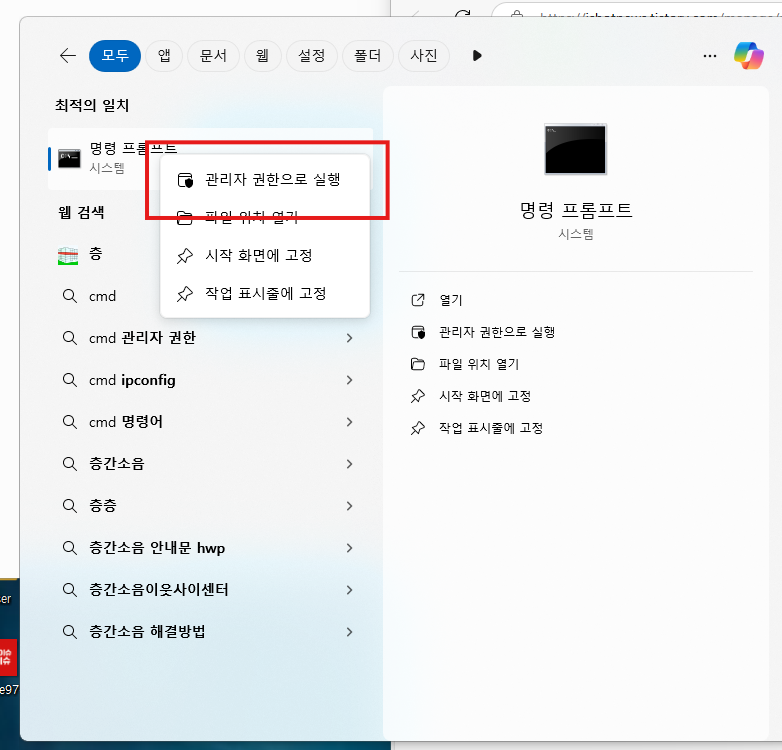The width and height of the screenshot is (782, 750).
Task: Click the pin icon beside 시작 화면에 고정 in the context menu
Action: coord(185,256)
